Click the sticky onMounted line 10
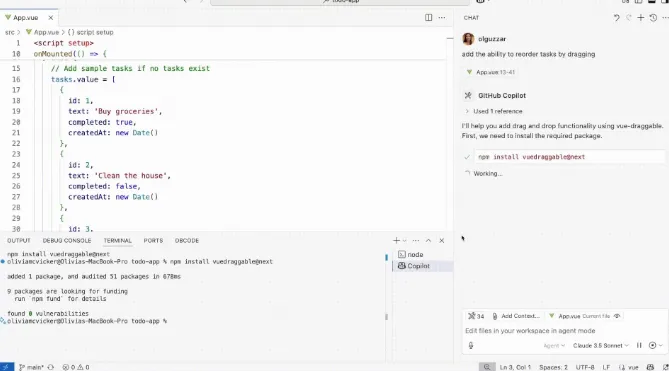 [70, 54]
